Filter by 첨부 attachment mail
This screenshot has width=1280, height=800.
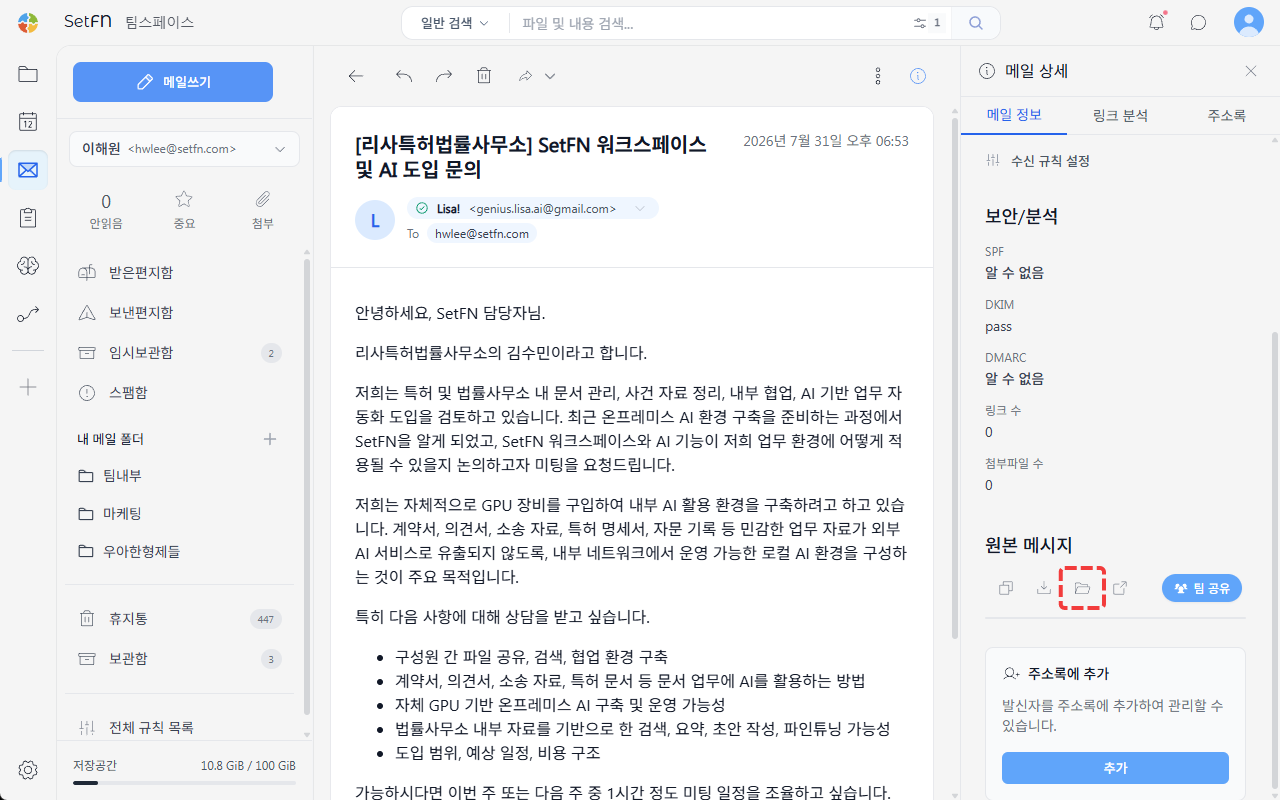point(263,210)
